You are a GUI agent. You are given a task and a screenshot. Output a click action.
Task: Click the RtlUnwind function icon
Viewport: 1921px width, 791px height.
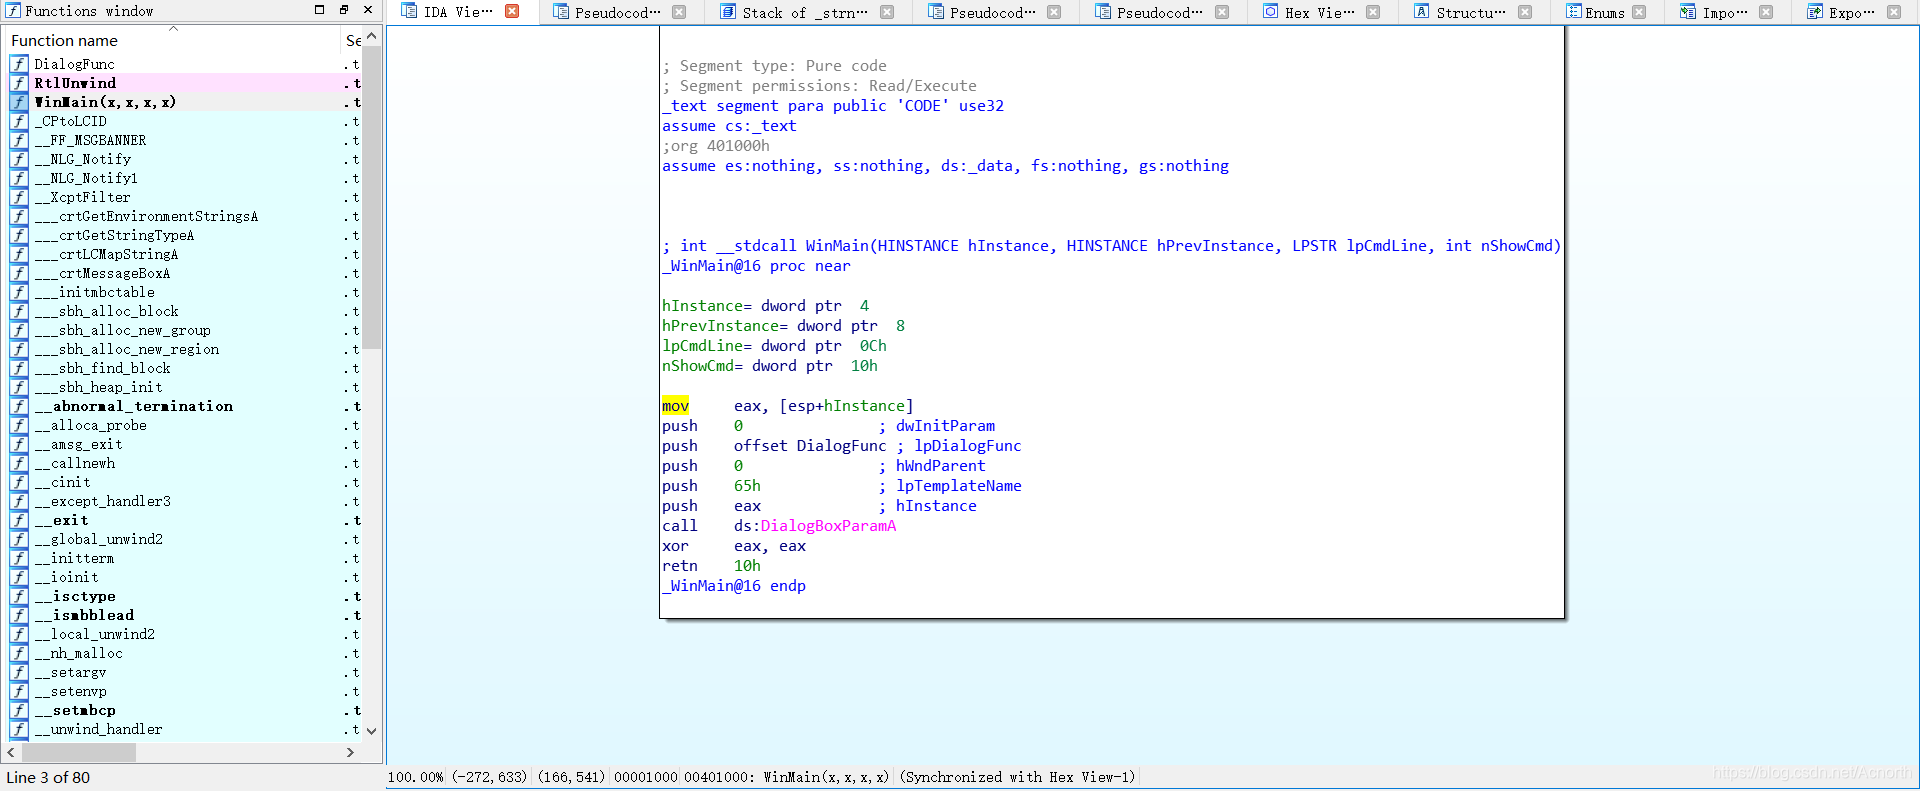(19, 83)
